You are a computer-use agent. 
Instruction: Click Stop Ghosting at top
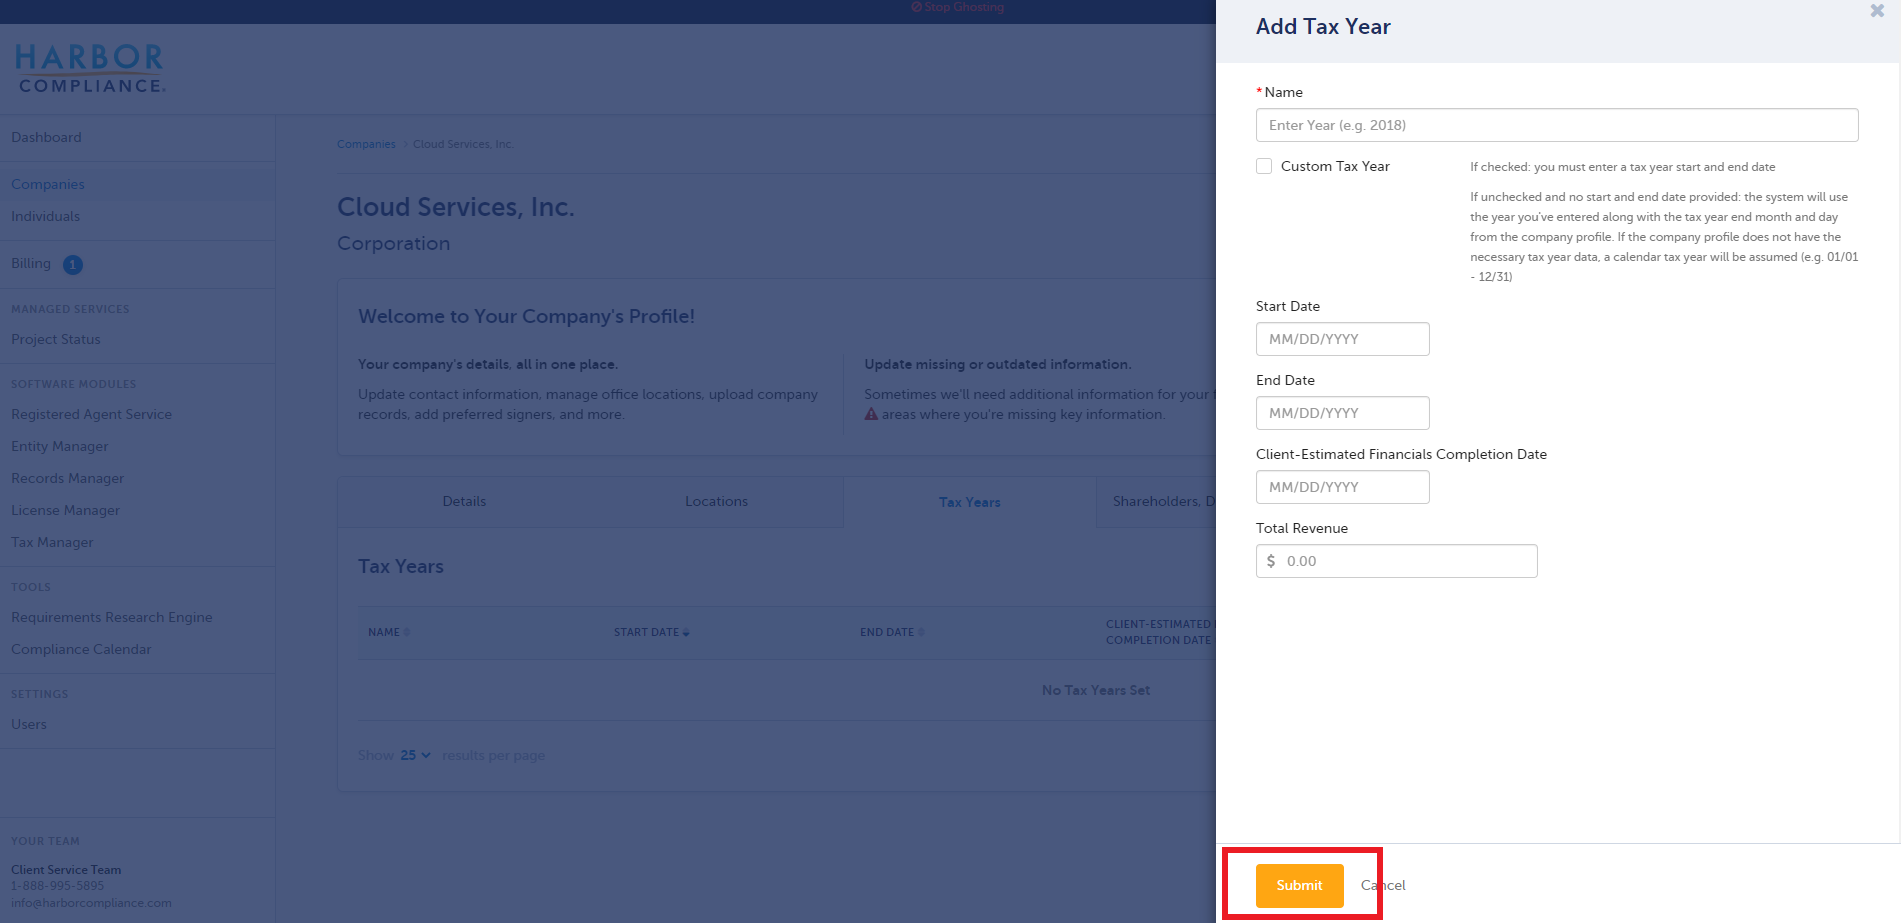[x=958, y=7]
